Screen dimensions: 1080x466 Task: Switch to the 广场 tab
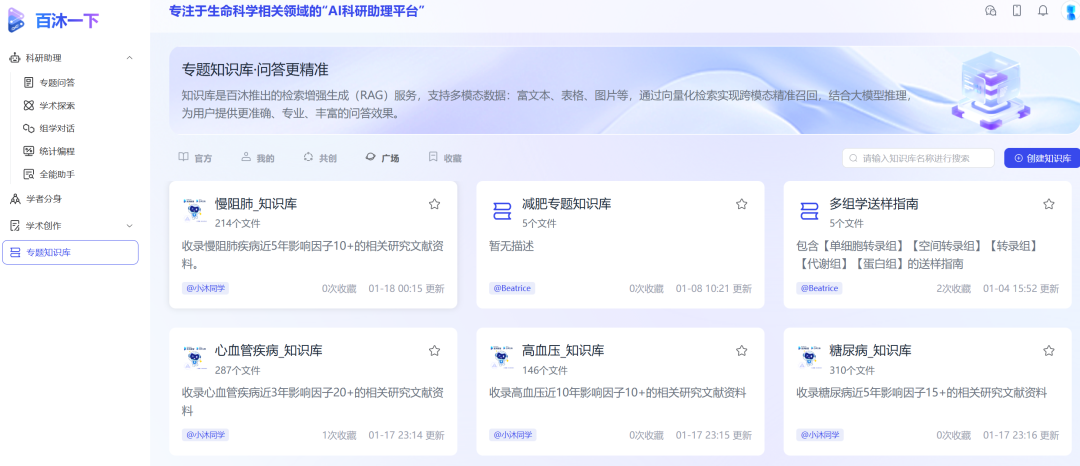click(382, 158)
